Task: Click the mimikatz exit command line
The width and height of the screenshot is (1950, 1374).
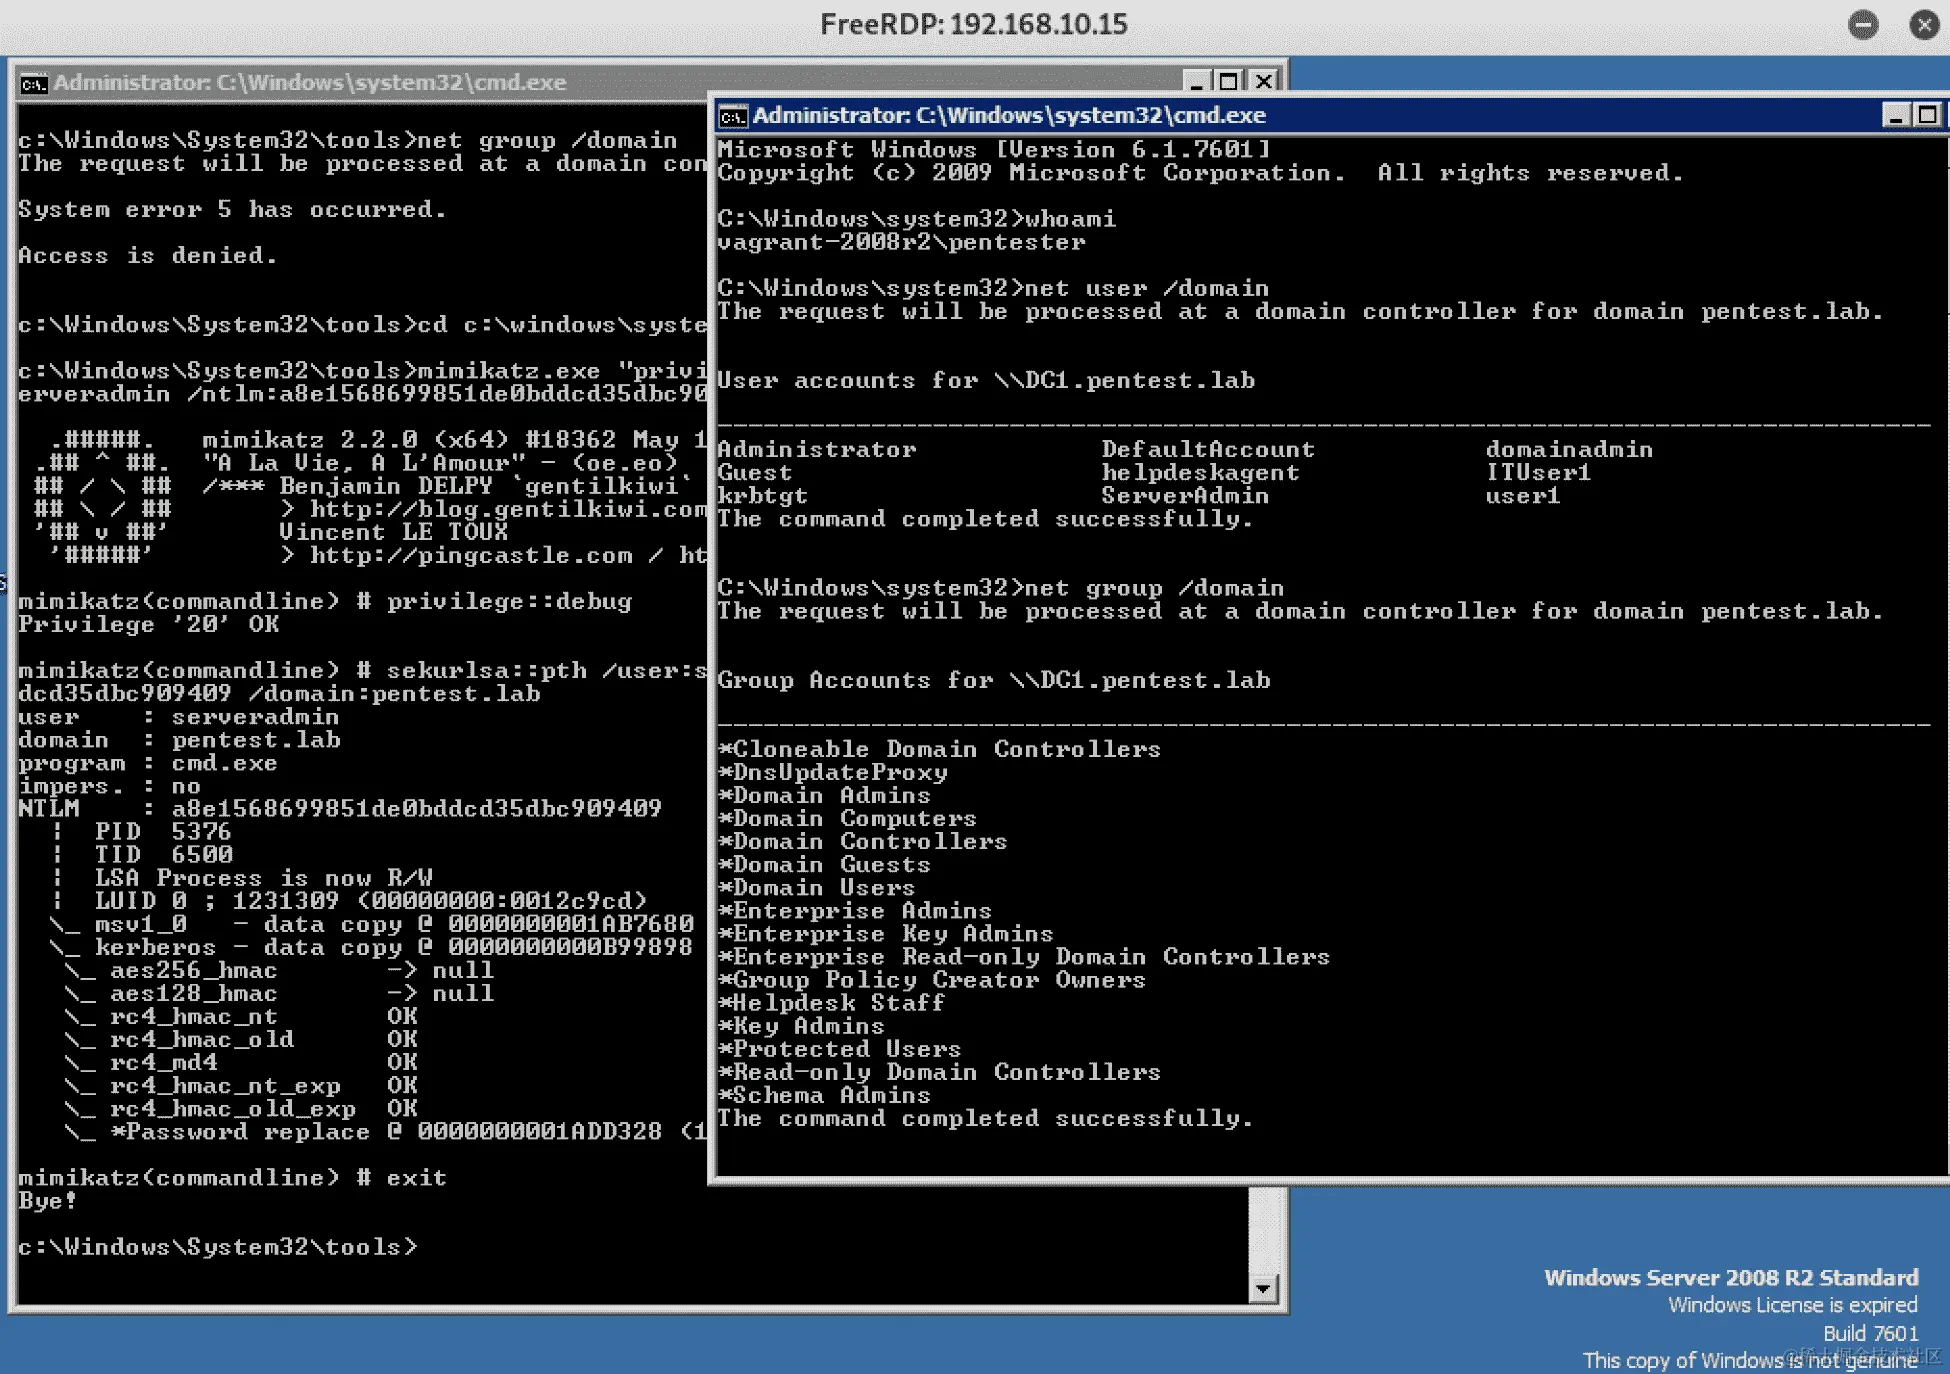Action: 232,1178
